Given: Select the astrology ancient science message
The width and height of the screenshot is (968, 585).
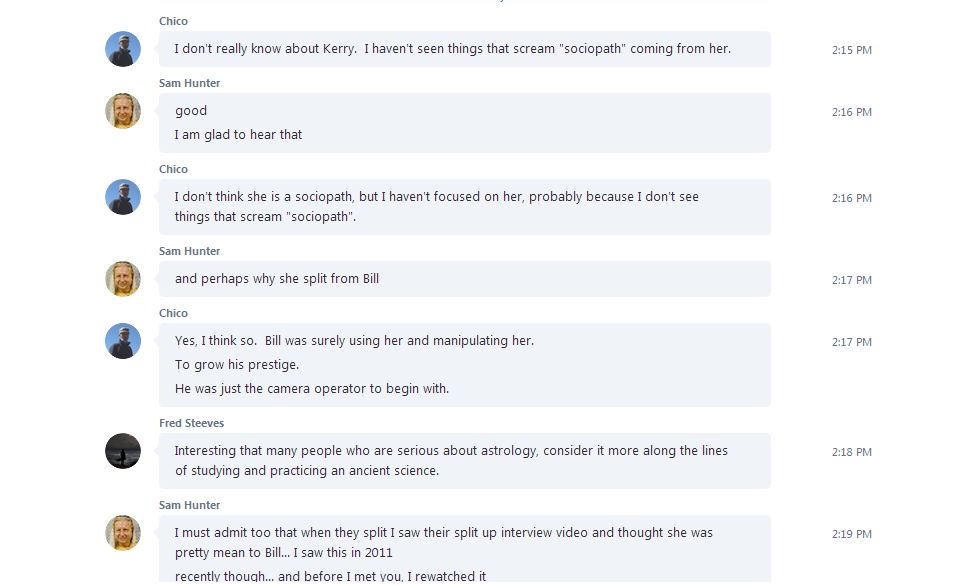Looking at the screenshot, I should click(x=464, y=461).
